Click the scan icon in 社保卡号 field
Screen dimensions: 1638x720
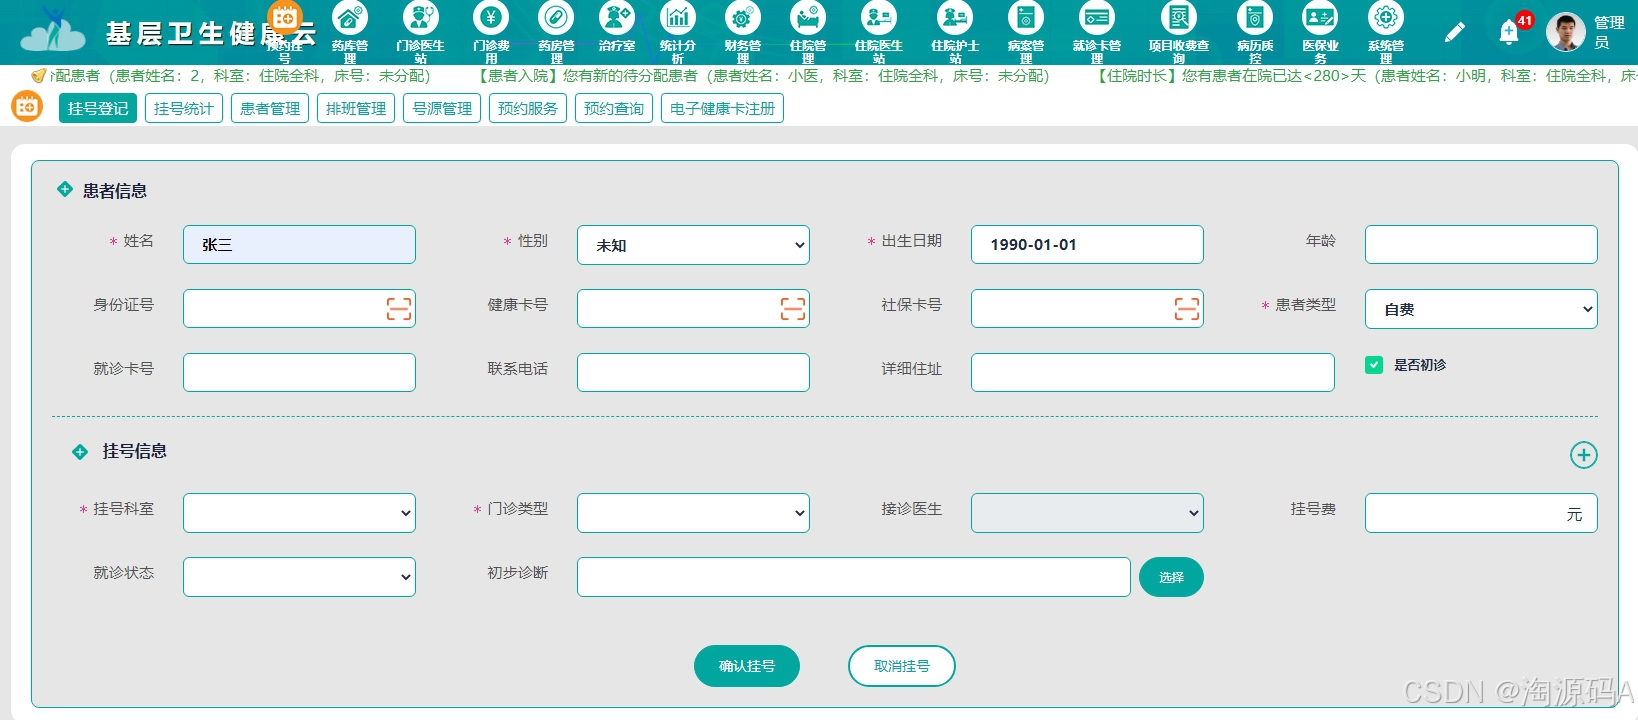pos(1187,309)
